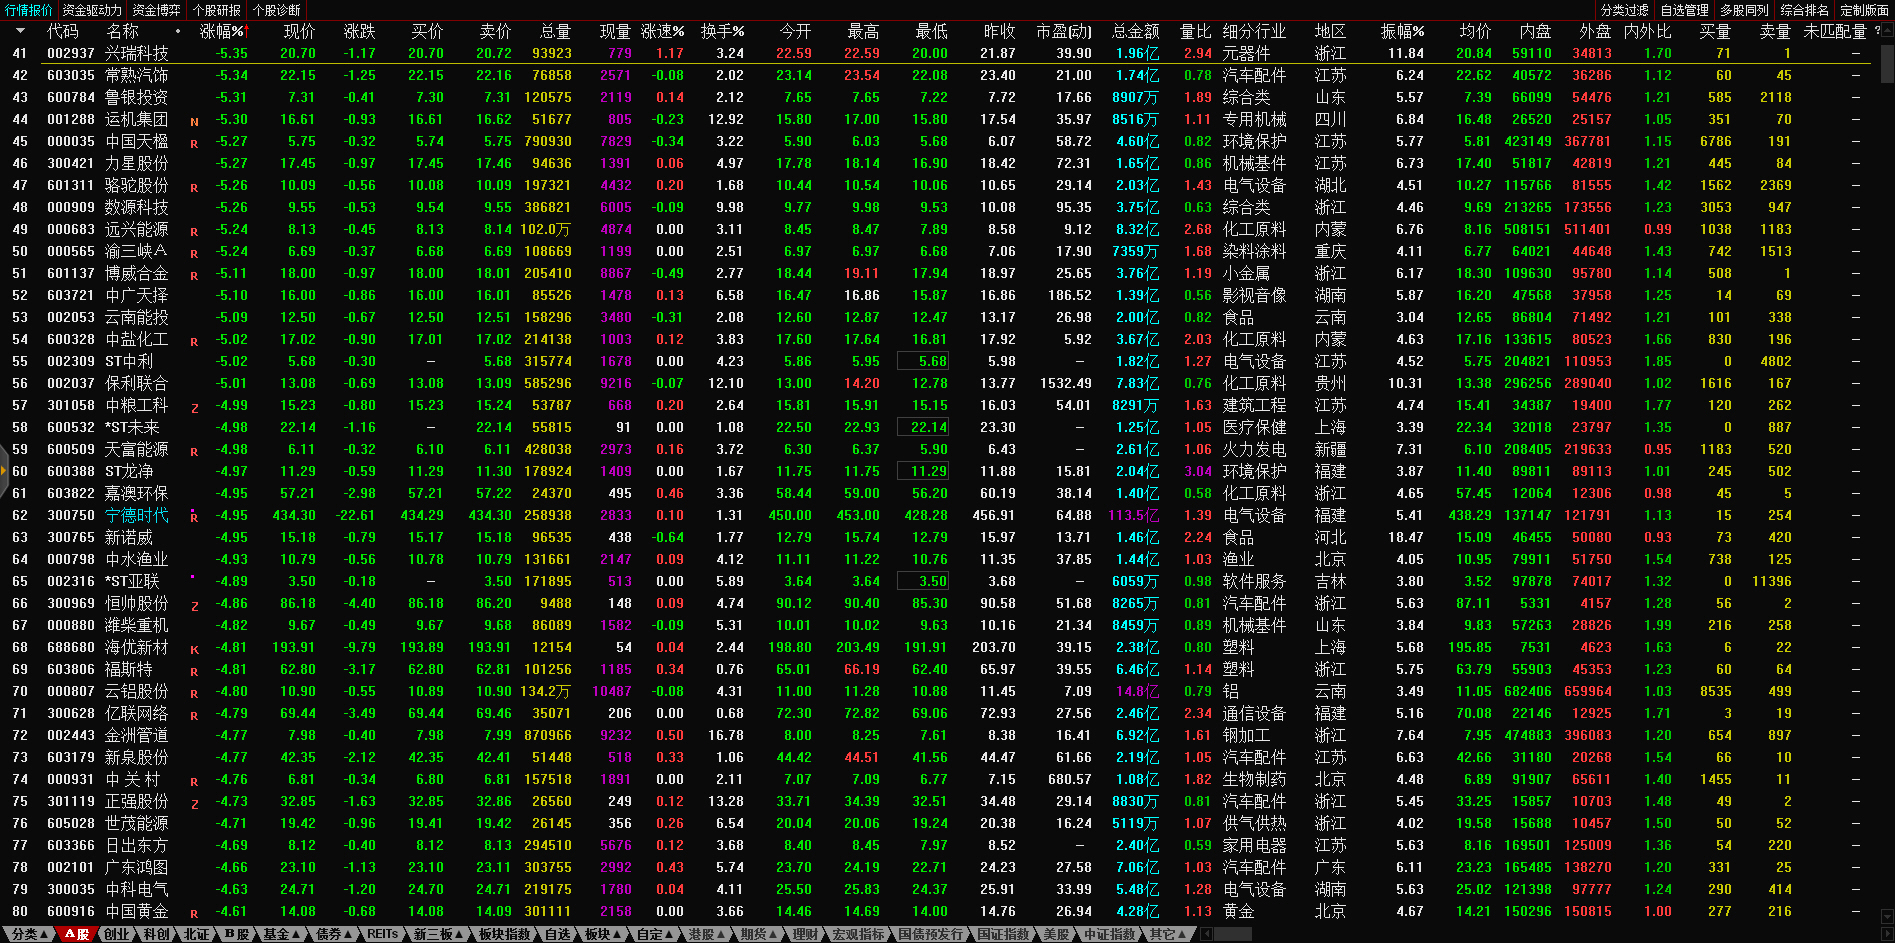Switch to the 资金驱动力 tab

92,10
